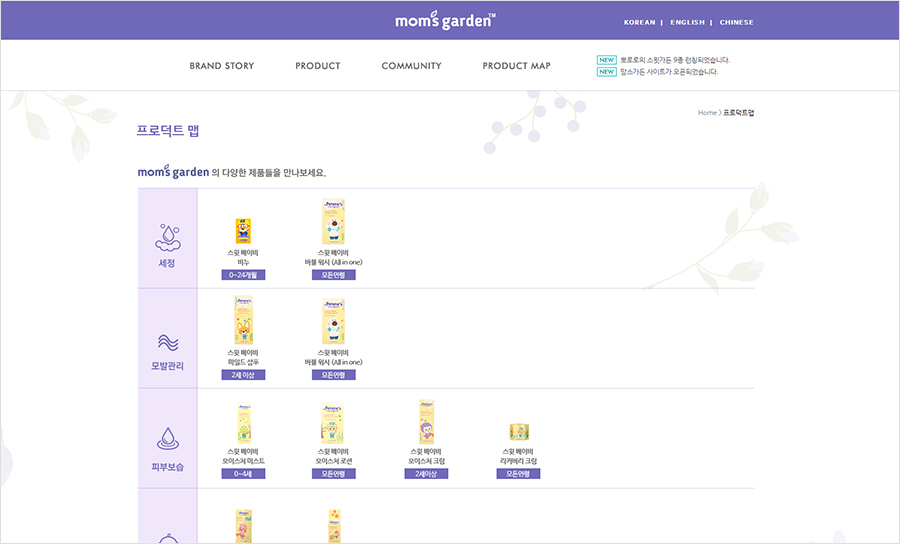This screenshot has height=544, width=900.
Task: Click the NEW badge beside the 사이트 오픈 news
Action: 607,72
